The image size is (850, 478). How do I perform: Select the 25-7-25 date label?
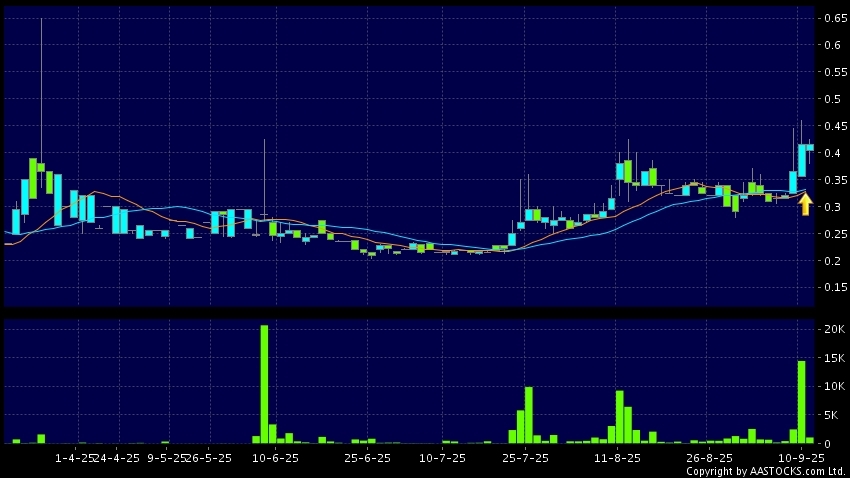pyautogui.click(x=525, y=458)
